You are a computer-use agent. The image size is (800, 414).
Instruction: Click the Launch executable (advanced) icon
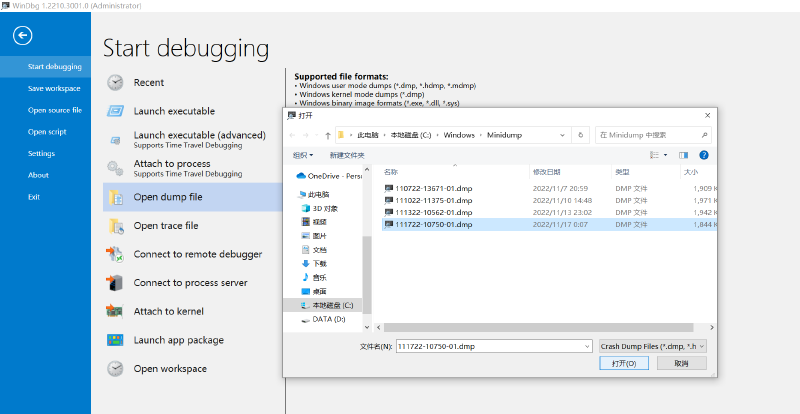(x=115, y=140)
